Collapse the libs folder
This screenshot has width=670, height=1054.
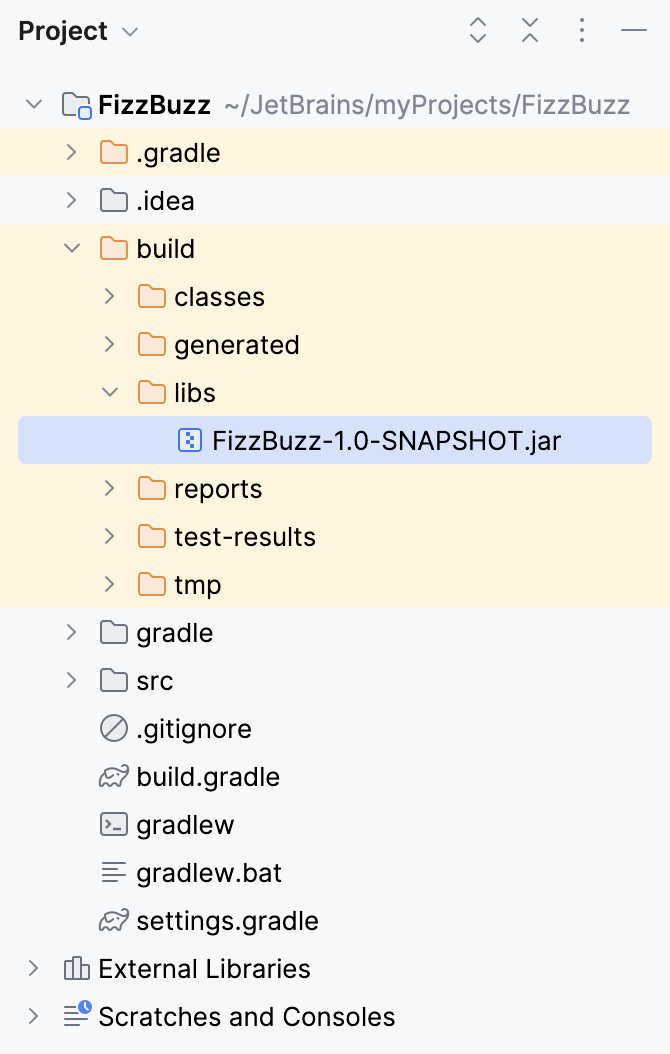[110, 392]
